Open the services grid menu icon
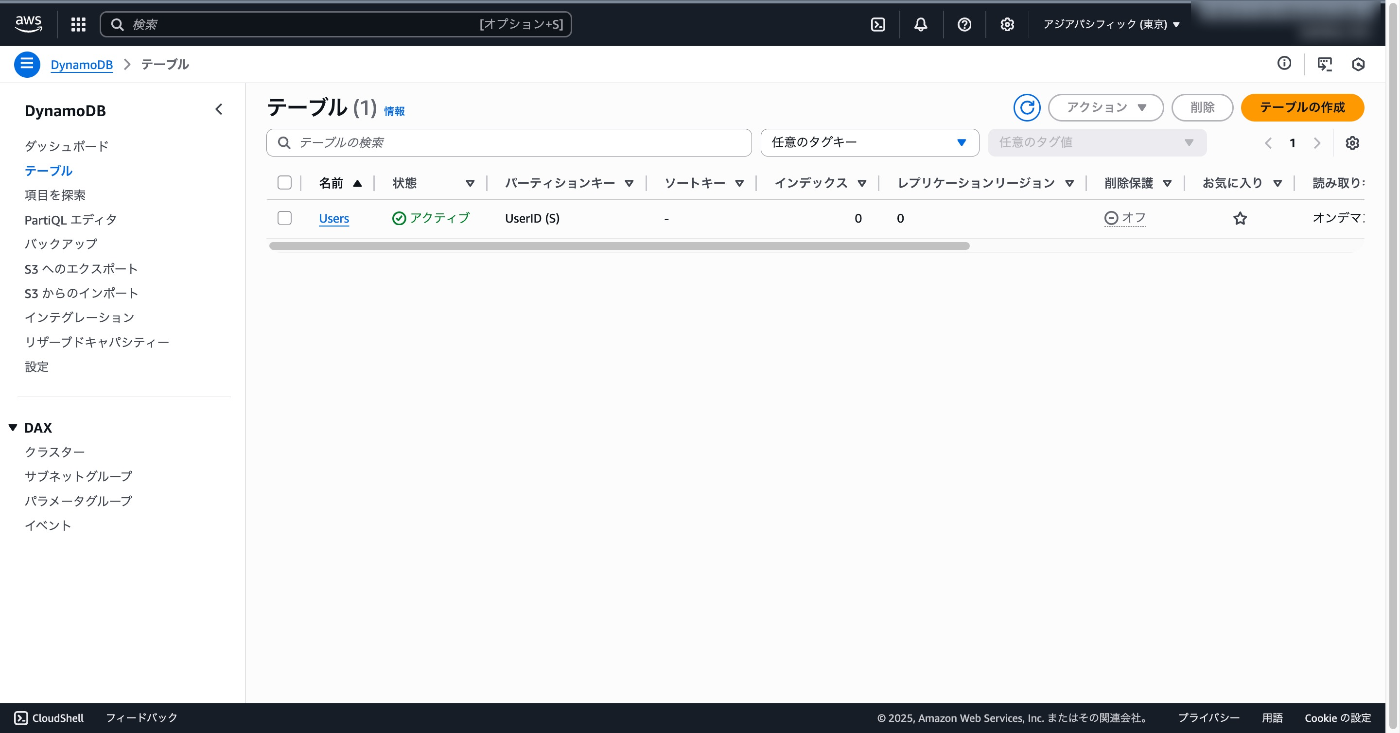Screen dimensions: 1400x733 (78, 25)
